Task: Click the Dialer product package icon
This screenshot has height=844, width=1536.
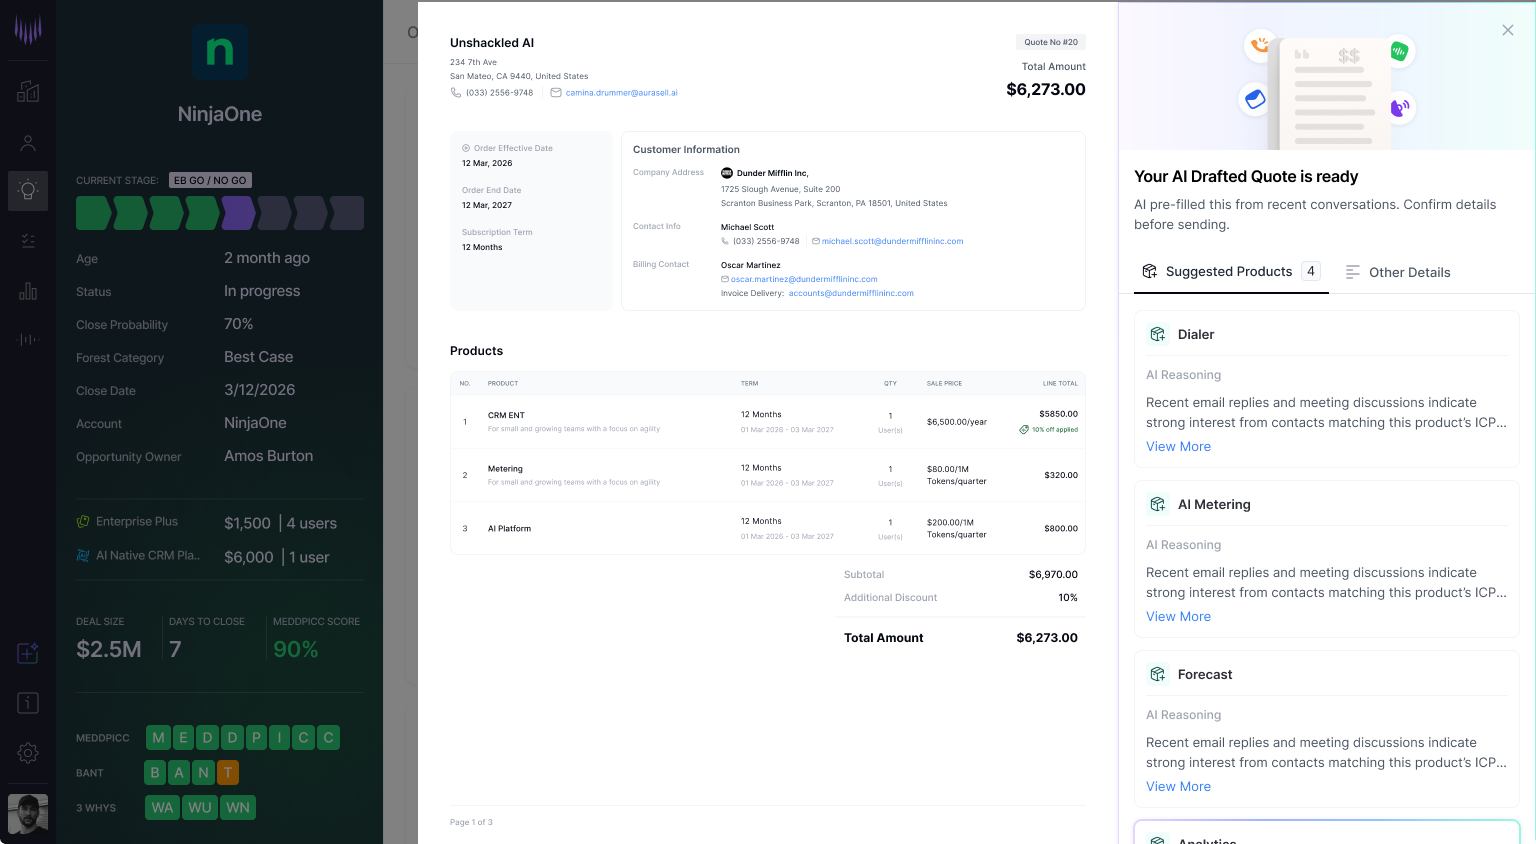Action: tap(1158, 334)
